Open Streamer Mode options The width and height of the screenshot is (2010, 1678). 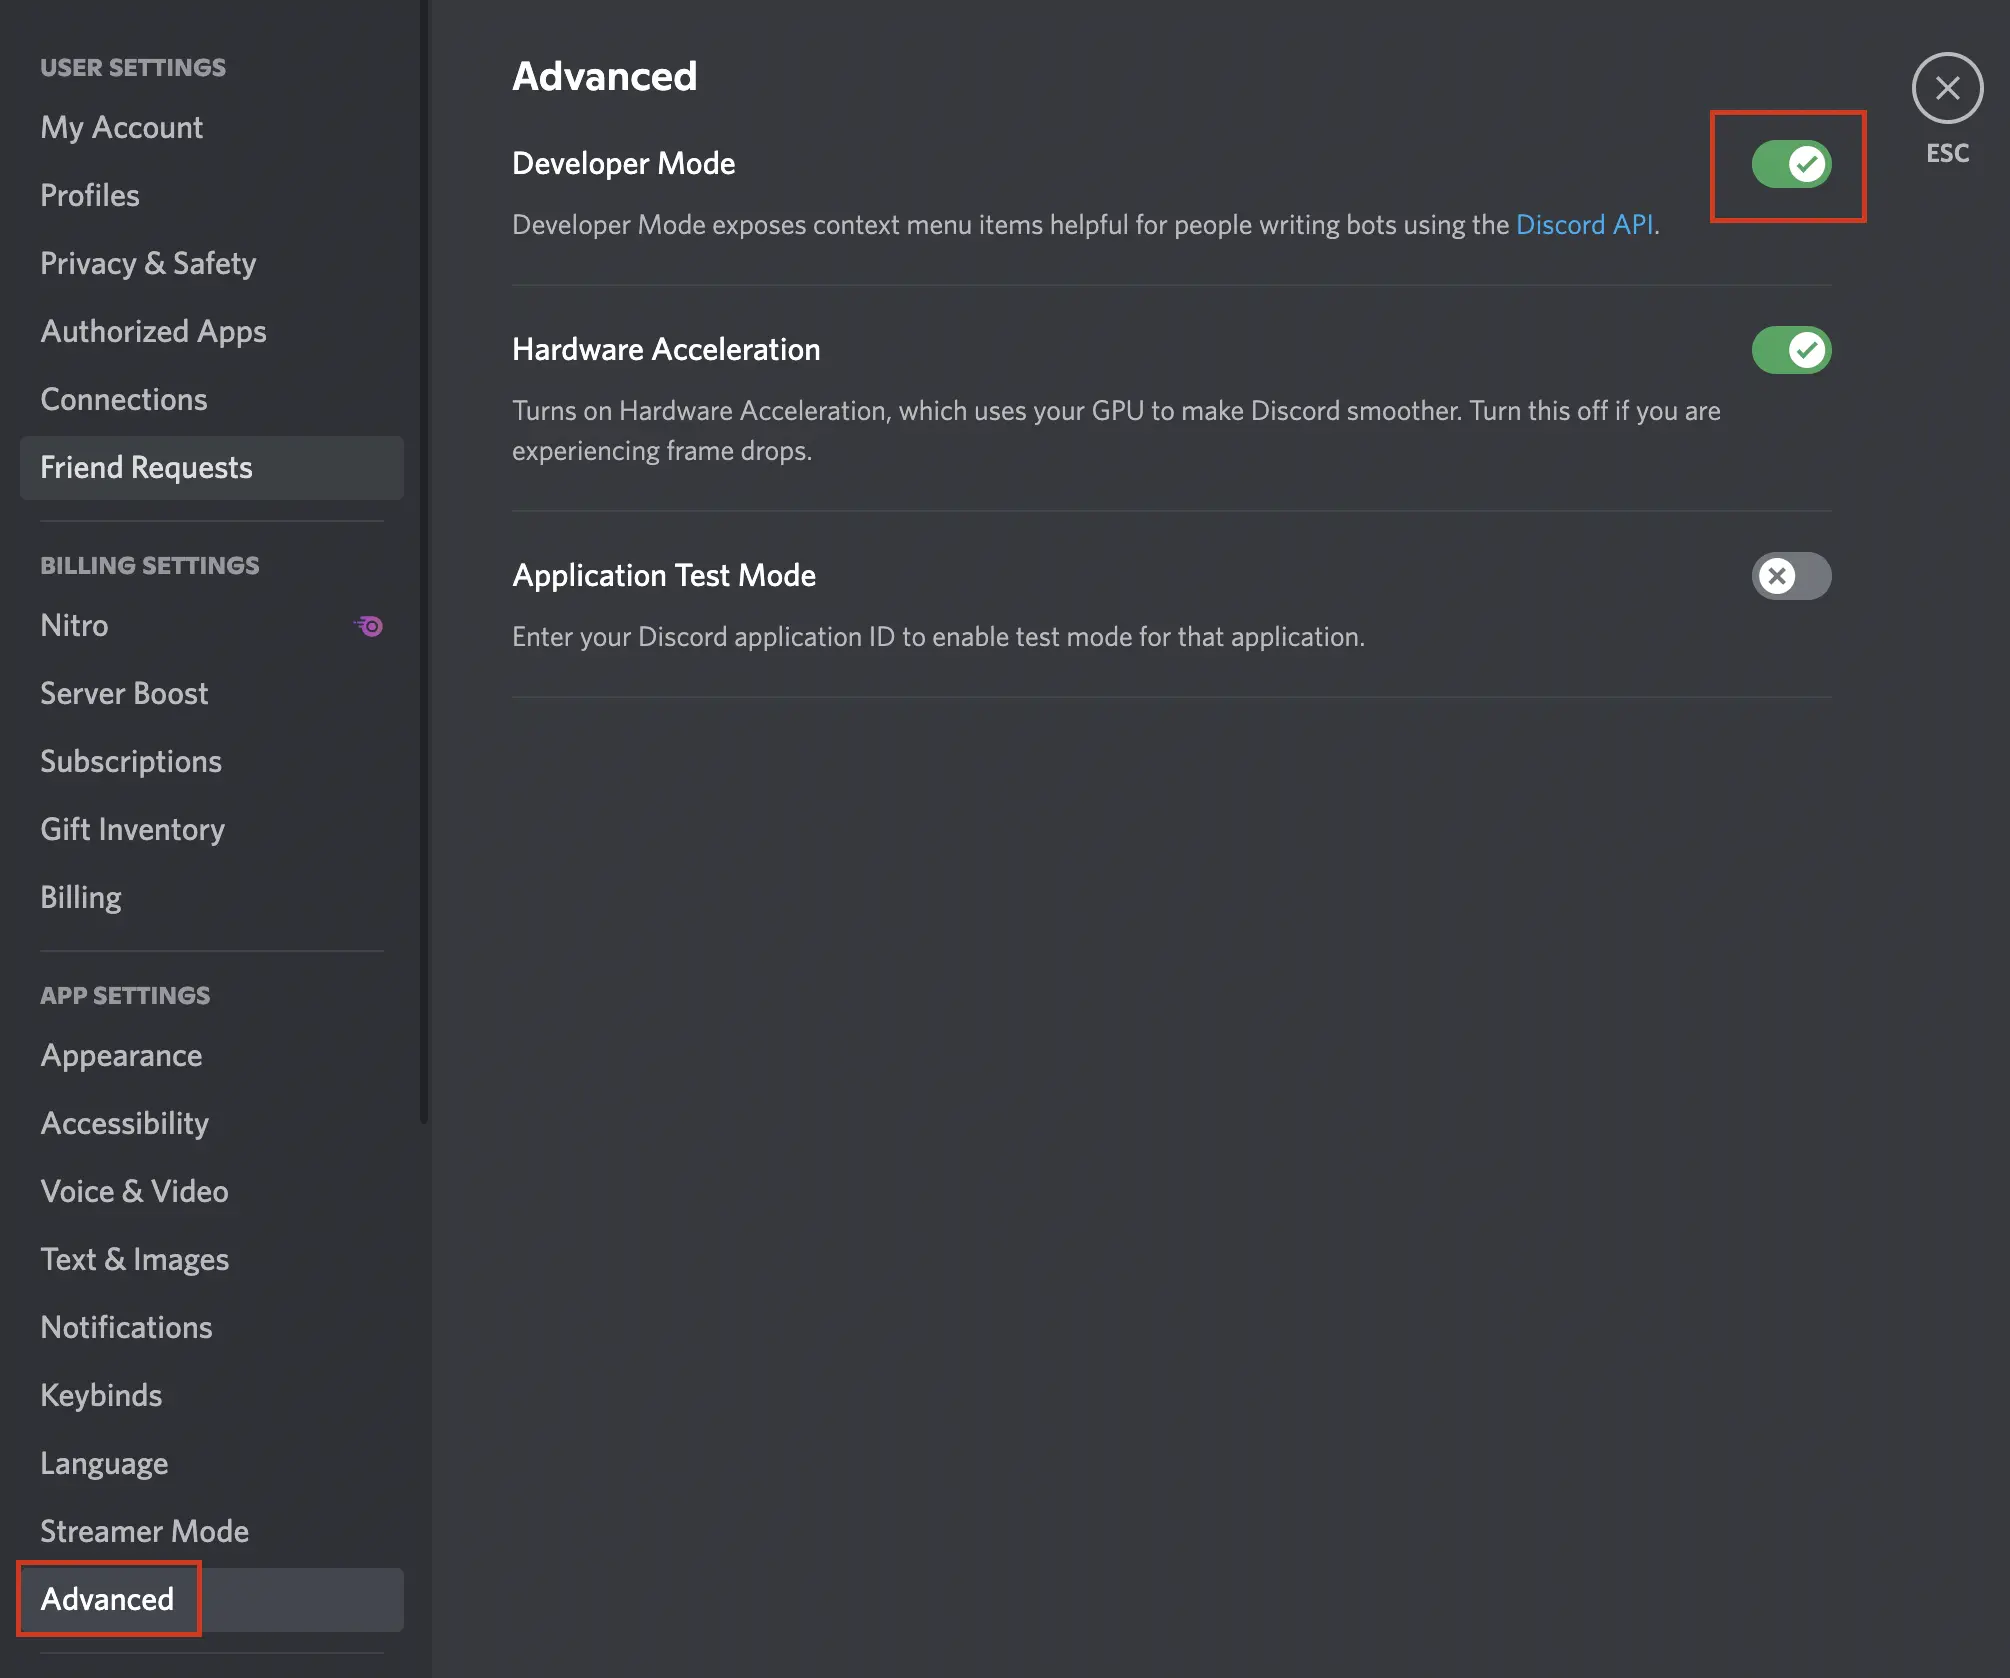point(144,1531)
